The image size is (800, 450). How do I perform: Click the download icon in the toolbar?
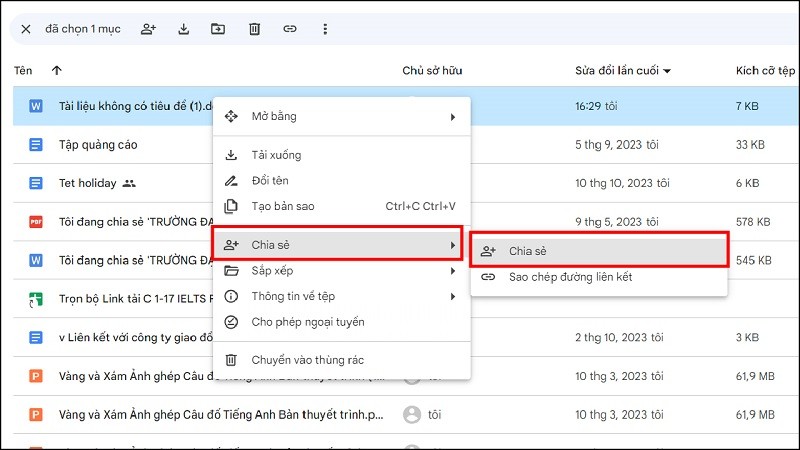pyautogui.click(x=184, y=29)
